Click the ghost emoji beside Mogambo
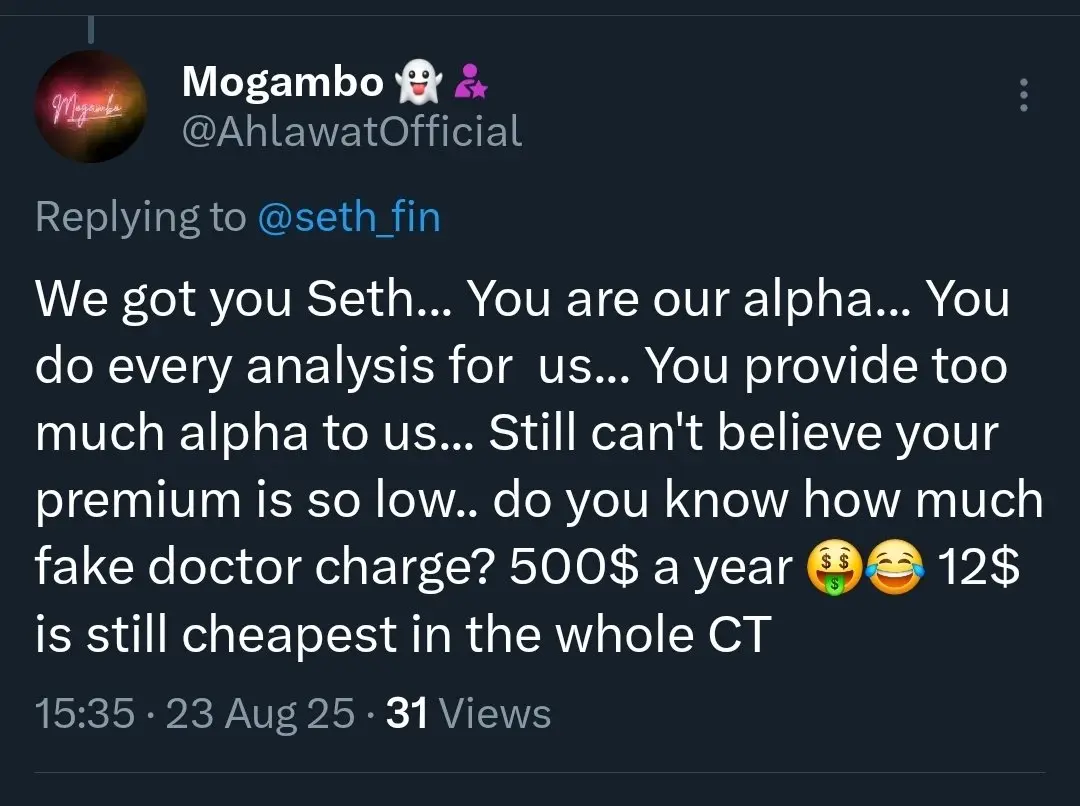The width and height of the screenshot is (1080, 806). point(418,81)
